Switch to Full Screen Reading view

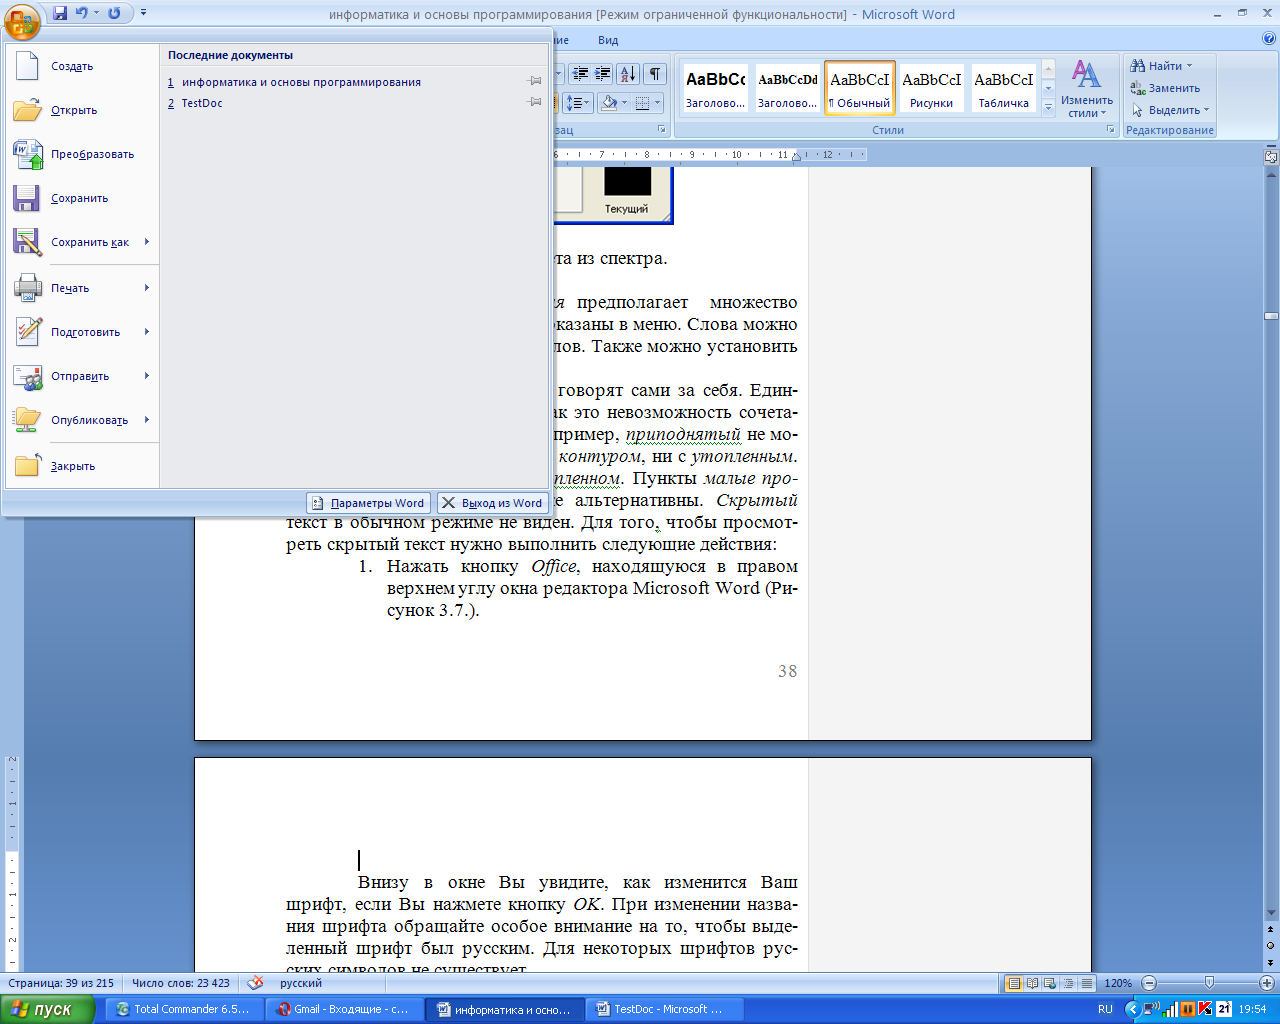pyautogui.click(x=1033, y=983)
